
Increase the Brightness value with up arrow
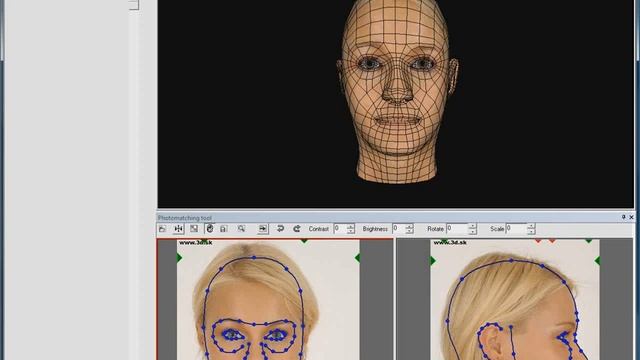pyautogui.click(x=409, y=226)
